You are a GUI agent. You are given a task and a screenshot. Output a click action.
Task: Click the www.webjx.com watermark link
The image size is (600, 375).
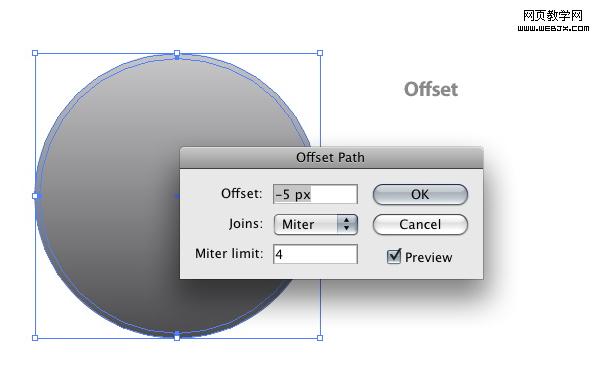(553, 28)
